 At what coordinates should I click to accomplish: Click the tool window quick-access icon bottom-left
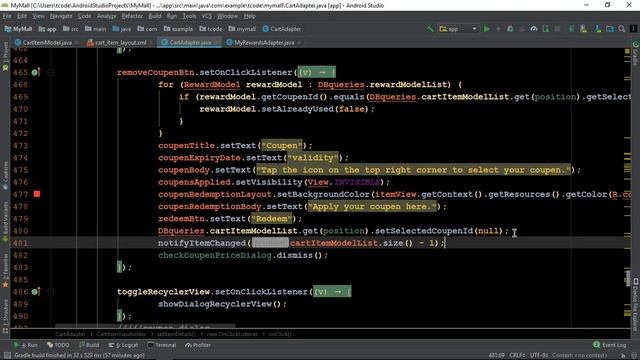[7, 356]
